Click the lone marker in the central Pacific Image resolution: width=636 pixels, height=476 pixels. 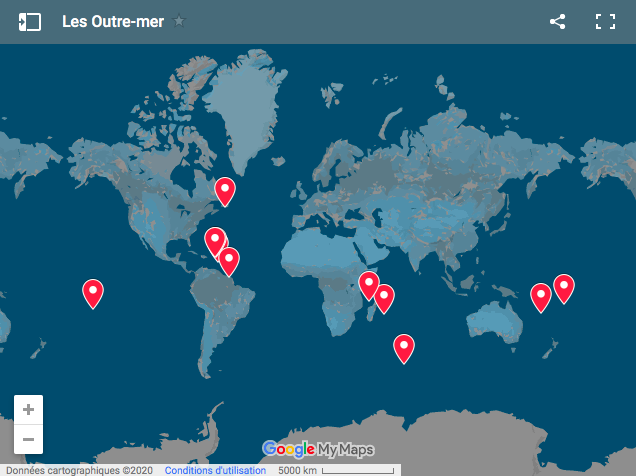tap(93, 291)
